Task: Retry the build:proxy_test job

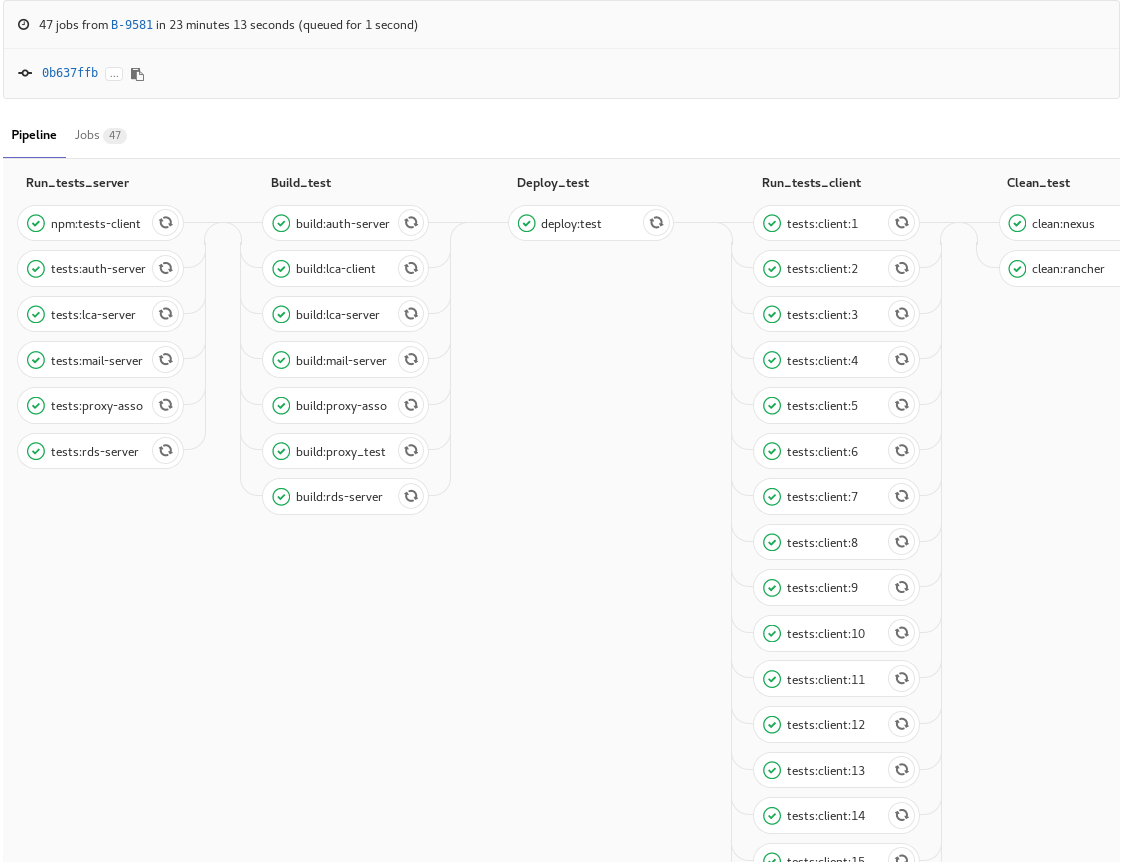Action: [x=411, y=451]
